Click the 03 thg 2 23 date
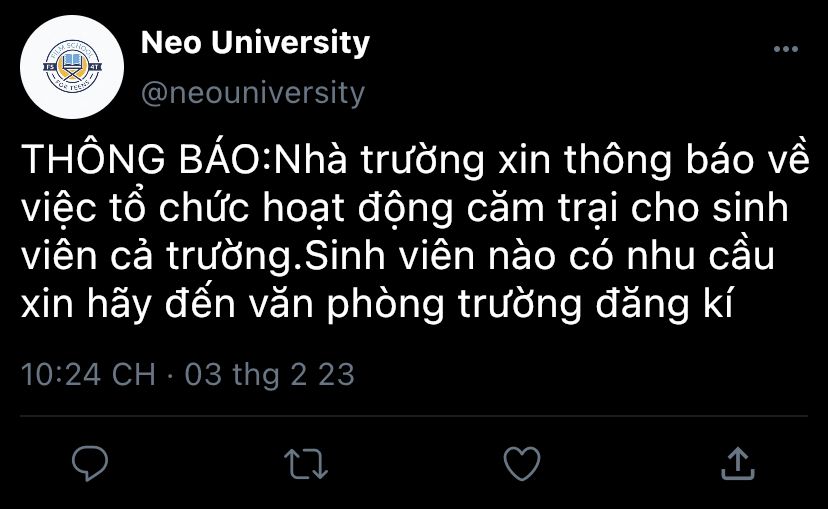828x509 pixels. (269, 374)
